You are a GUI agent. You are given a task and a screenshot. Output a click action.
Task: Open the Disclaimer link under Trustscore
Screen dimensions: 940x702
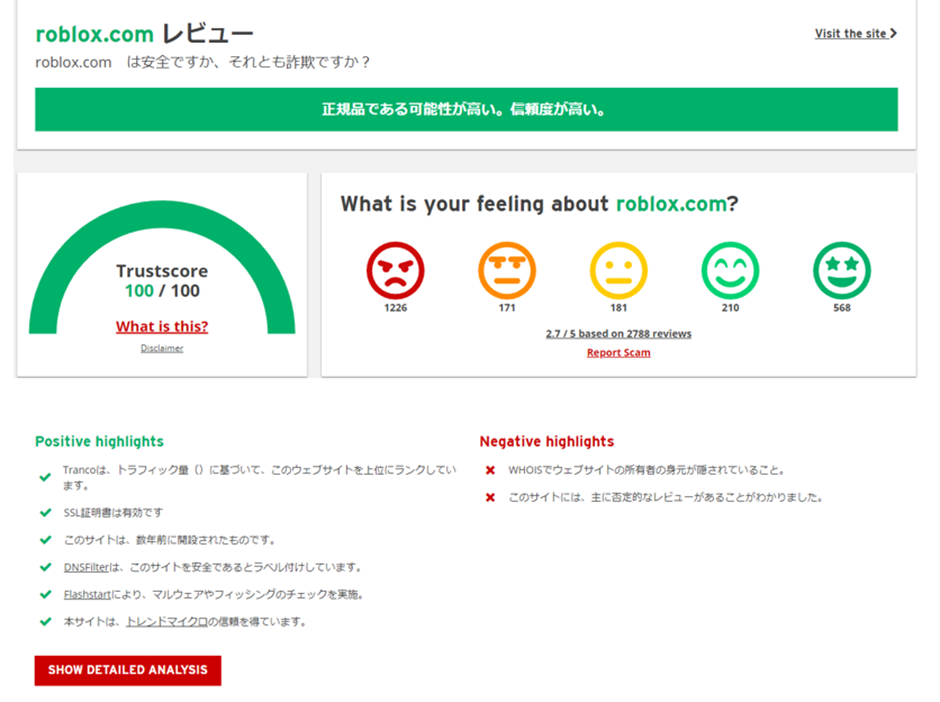[162, 348]
